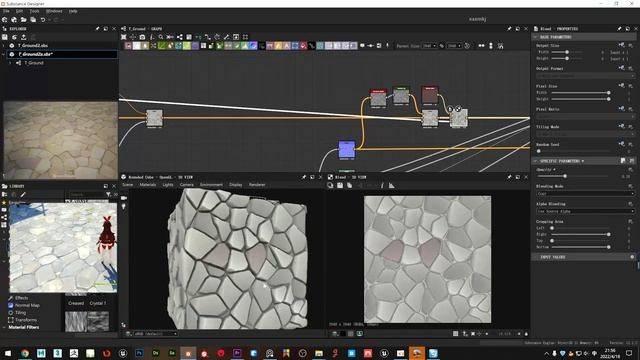Open the Output Format dropdown
This screenshot has width=640, height=360.
(585, 76)
